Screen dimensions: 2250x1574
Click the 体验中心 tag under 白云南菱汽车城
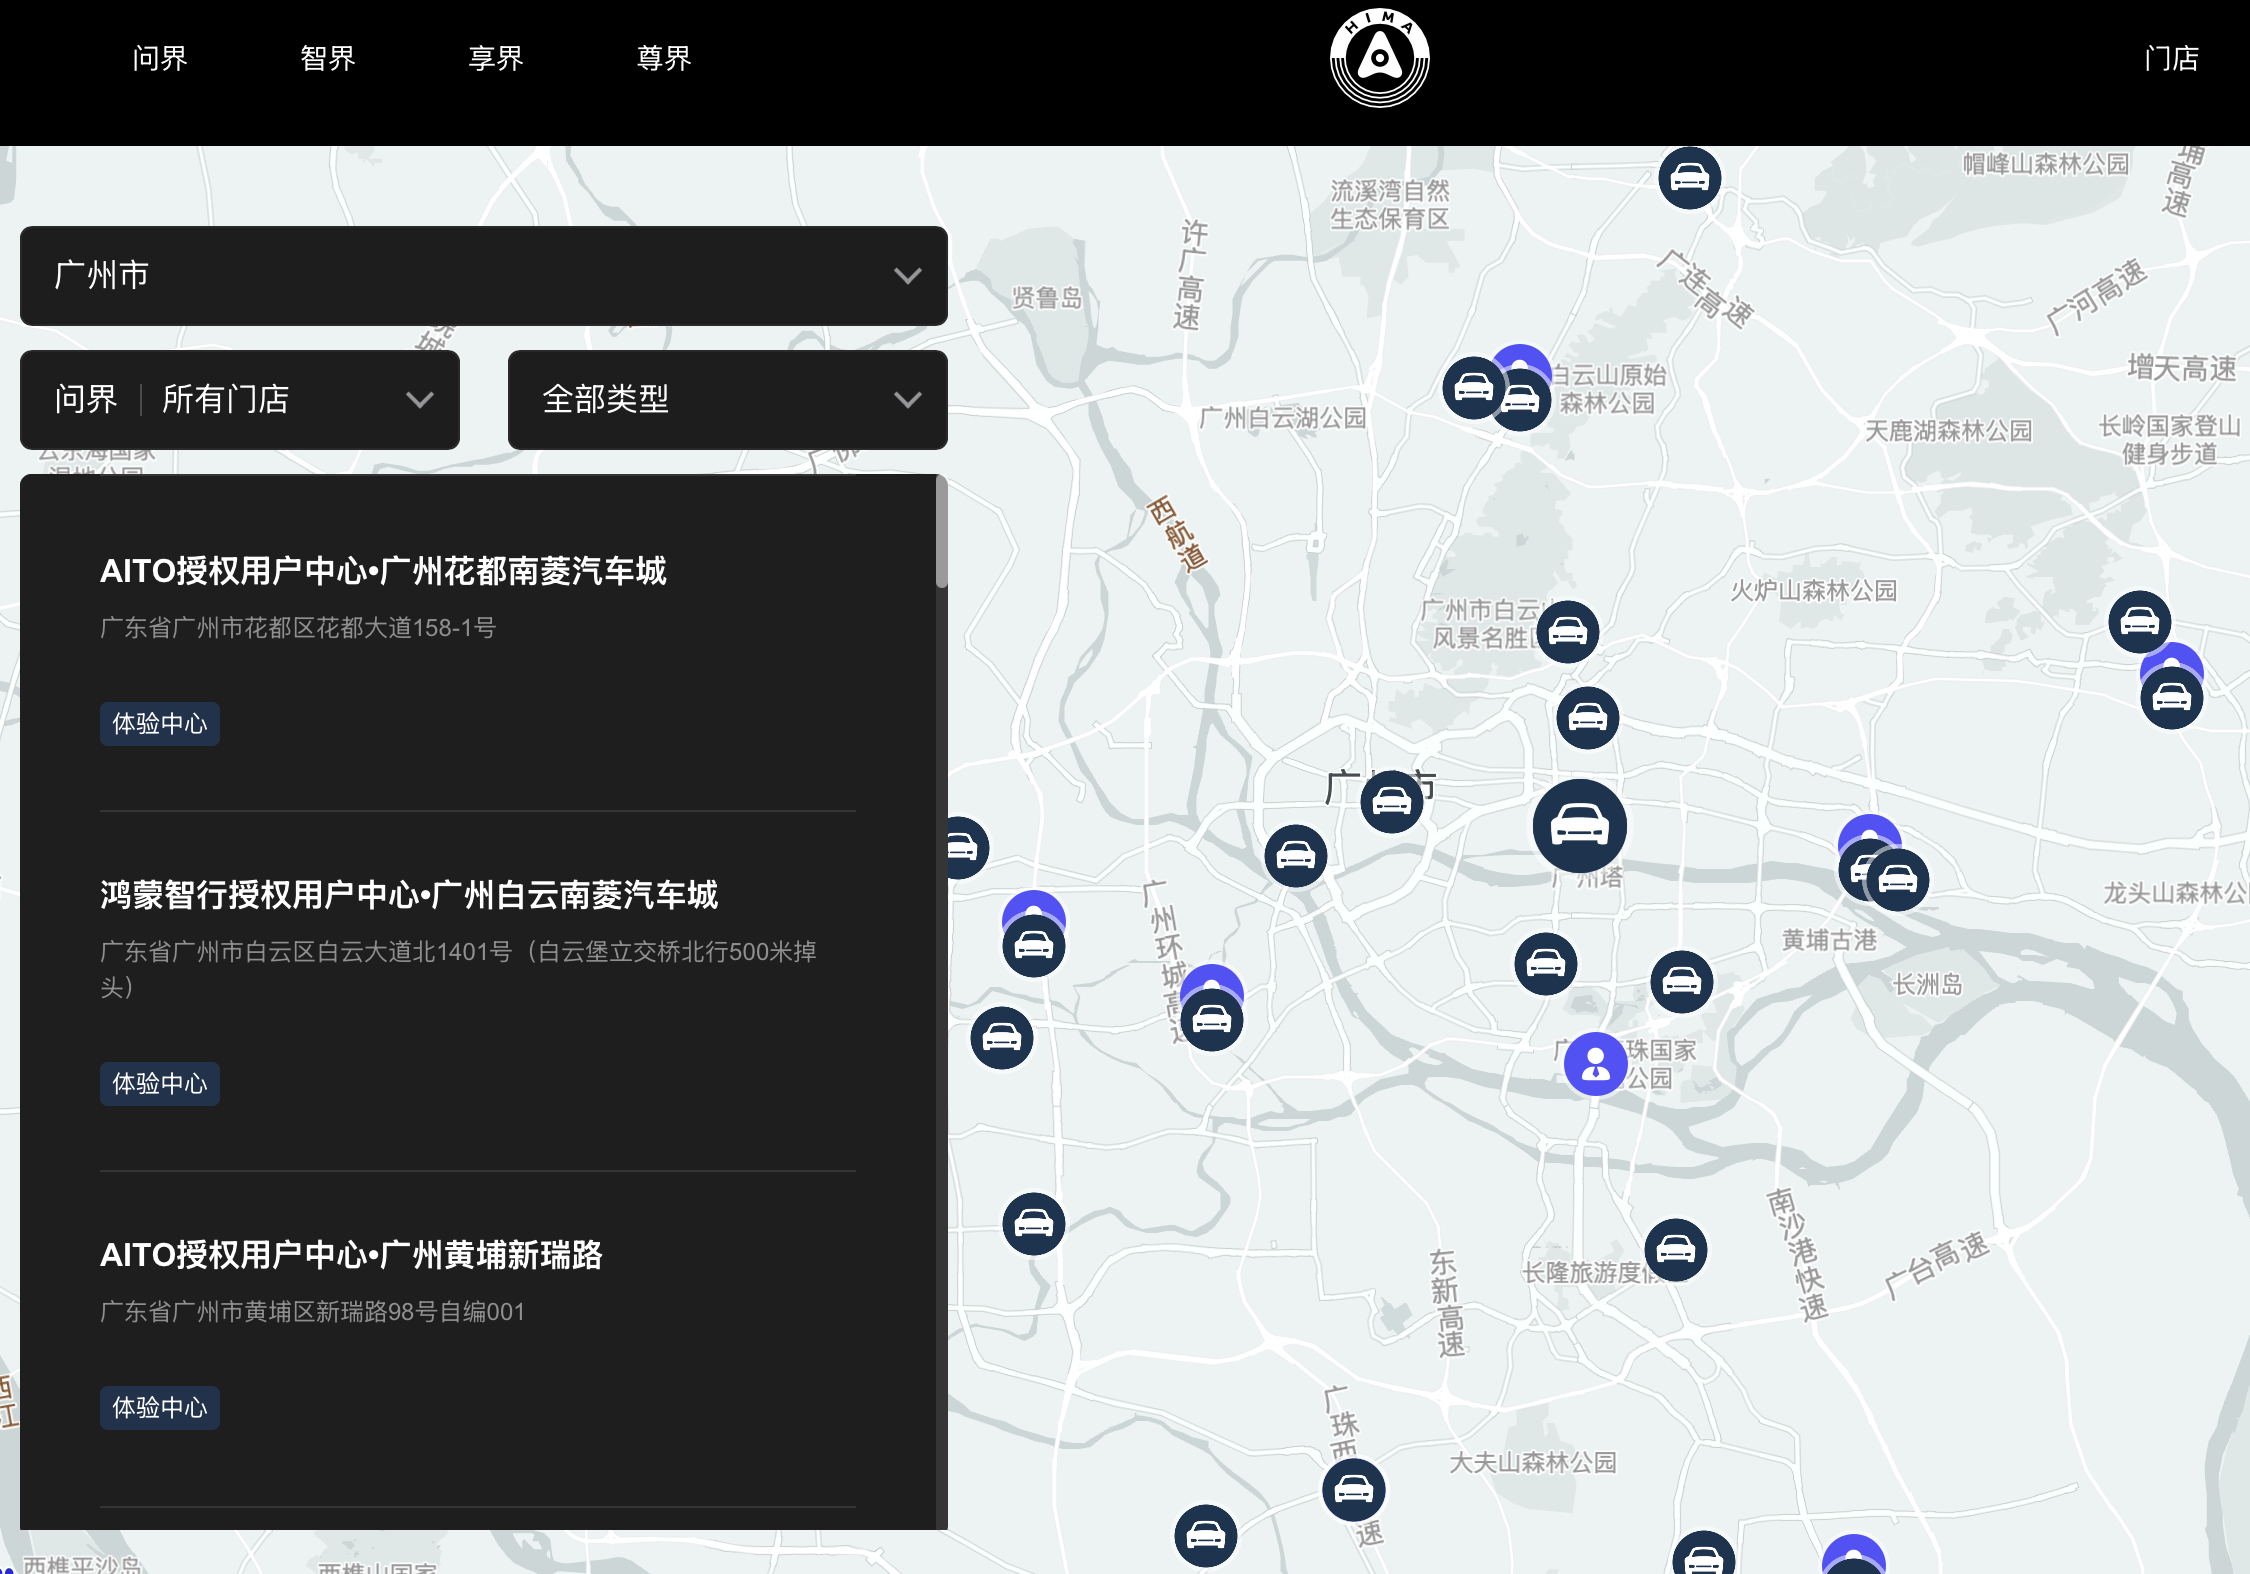pos(160,1084)
